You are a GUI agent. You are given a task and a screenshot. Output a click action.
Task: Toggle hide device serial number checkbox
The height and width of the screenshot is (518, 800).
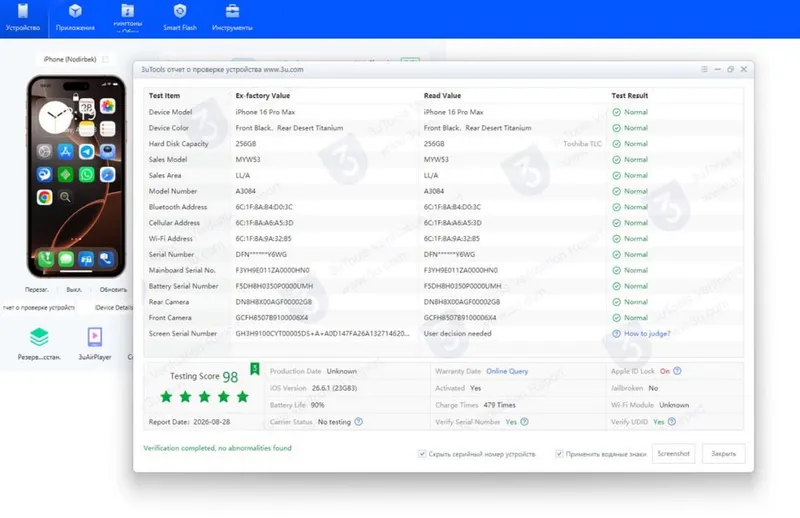click(x=422, y=454)
